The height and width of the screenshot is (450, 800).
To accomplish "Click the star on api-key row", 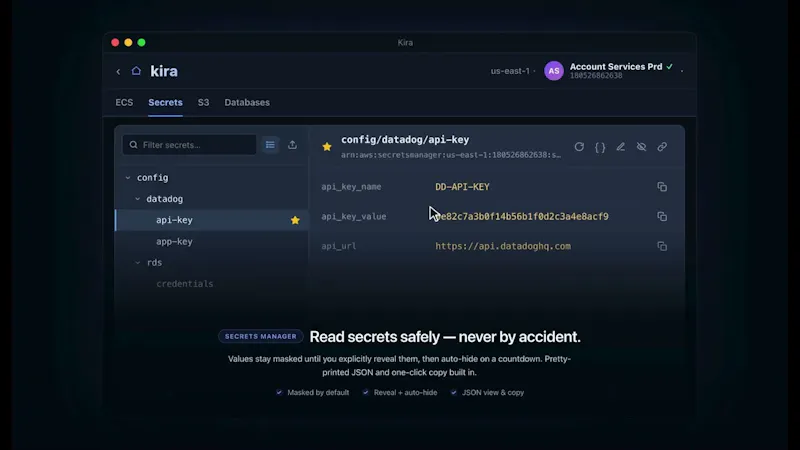I will click(x=295, y=220).
